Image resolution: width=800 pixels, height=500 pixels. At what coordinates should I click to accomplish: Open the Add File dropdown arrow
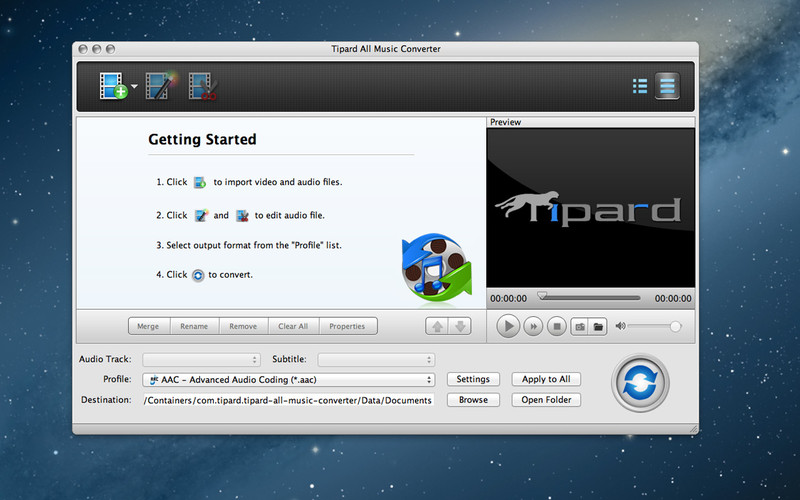[134, 86]
